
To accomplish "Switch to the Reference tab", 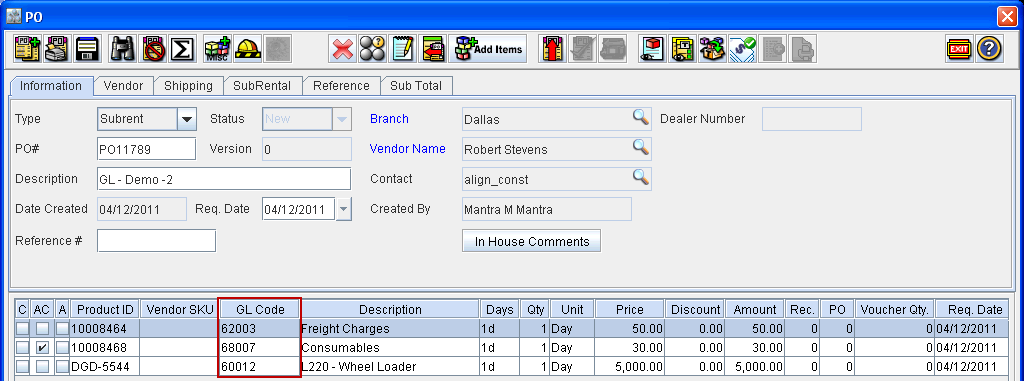I will 341,86.
